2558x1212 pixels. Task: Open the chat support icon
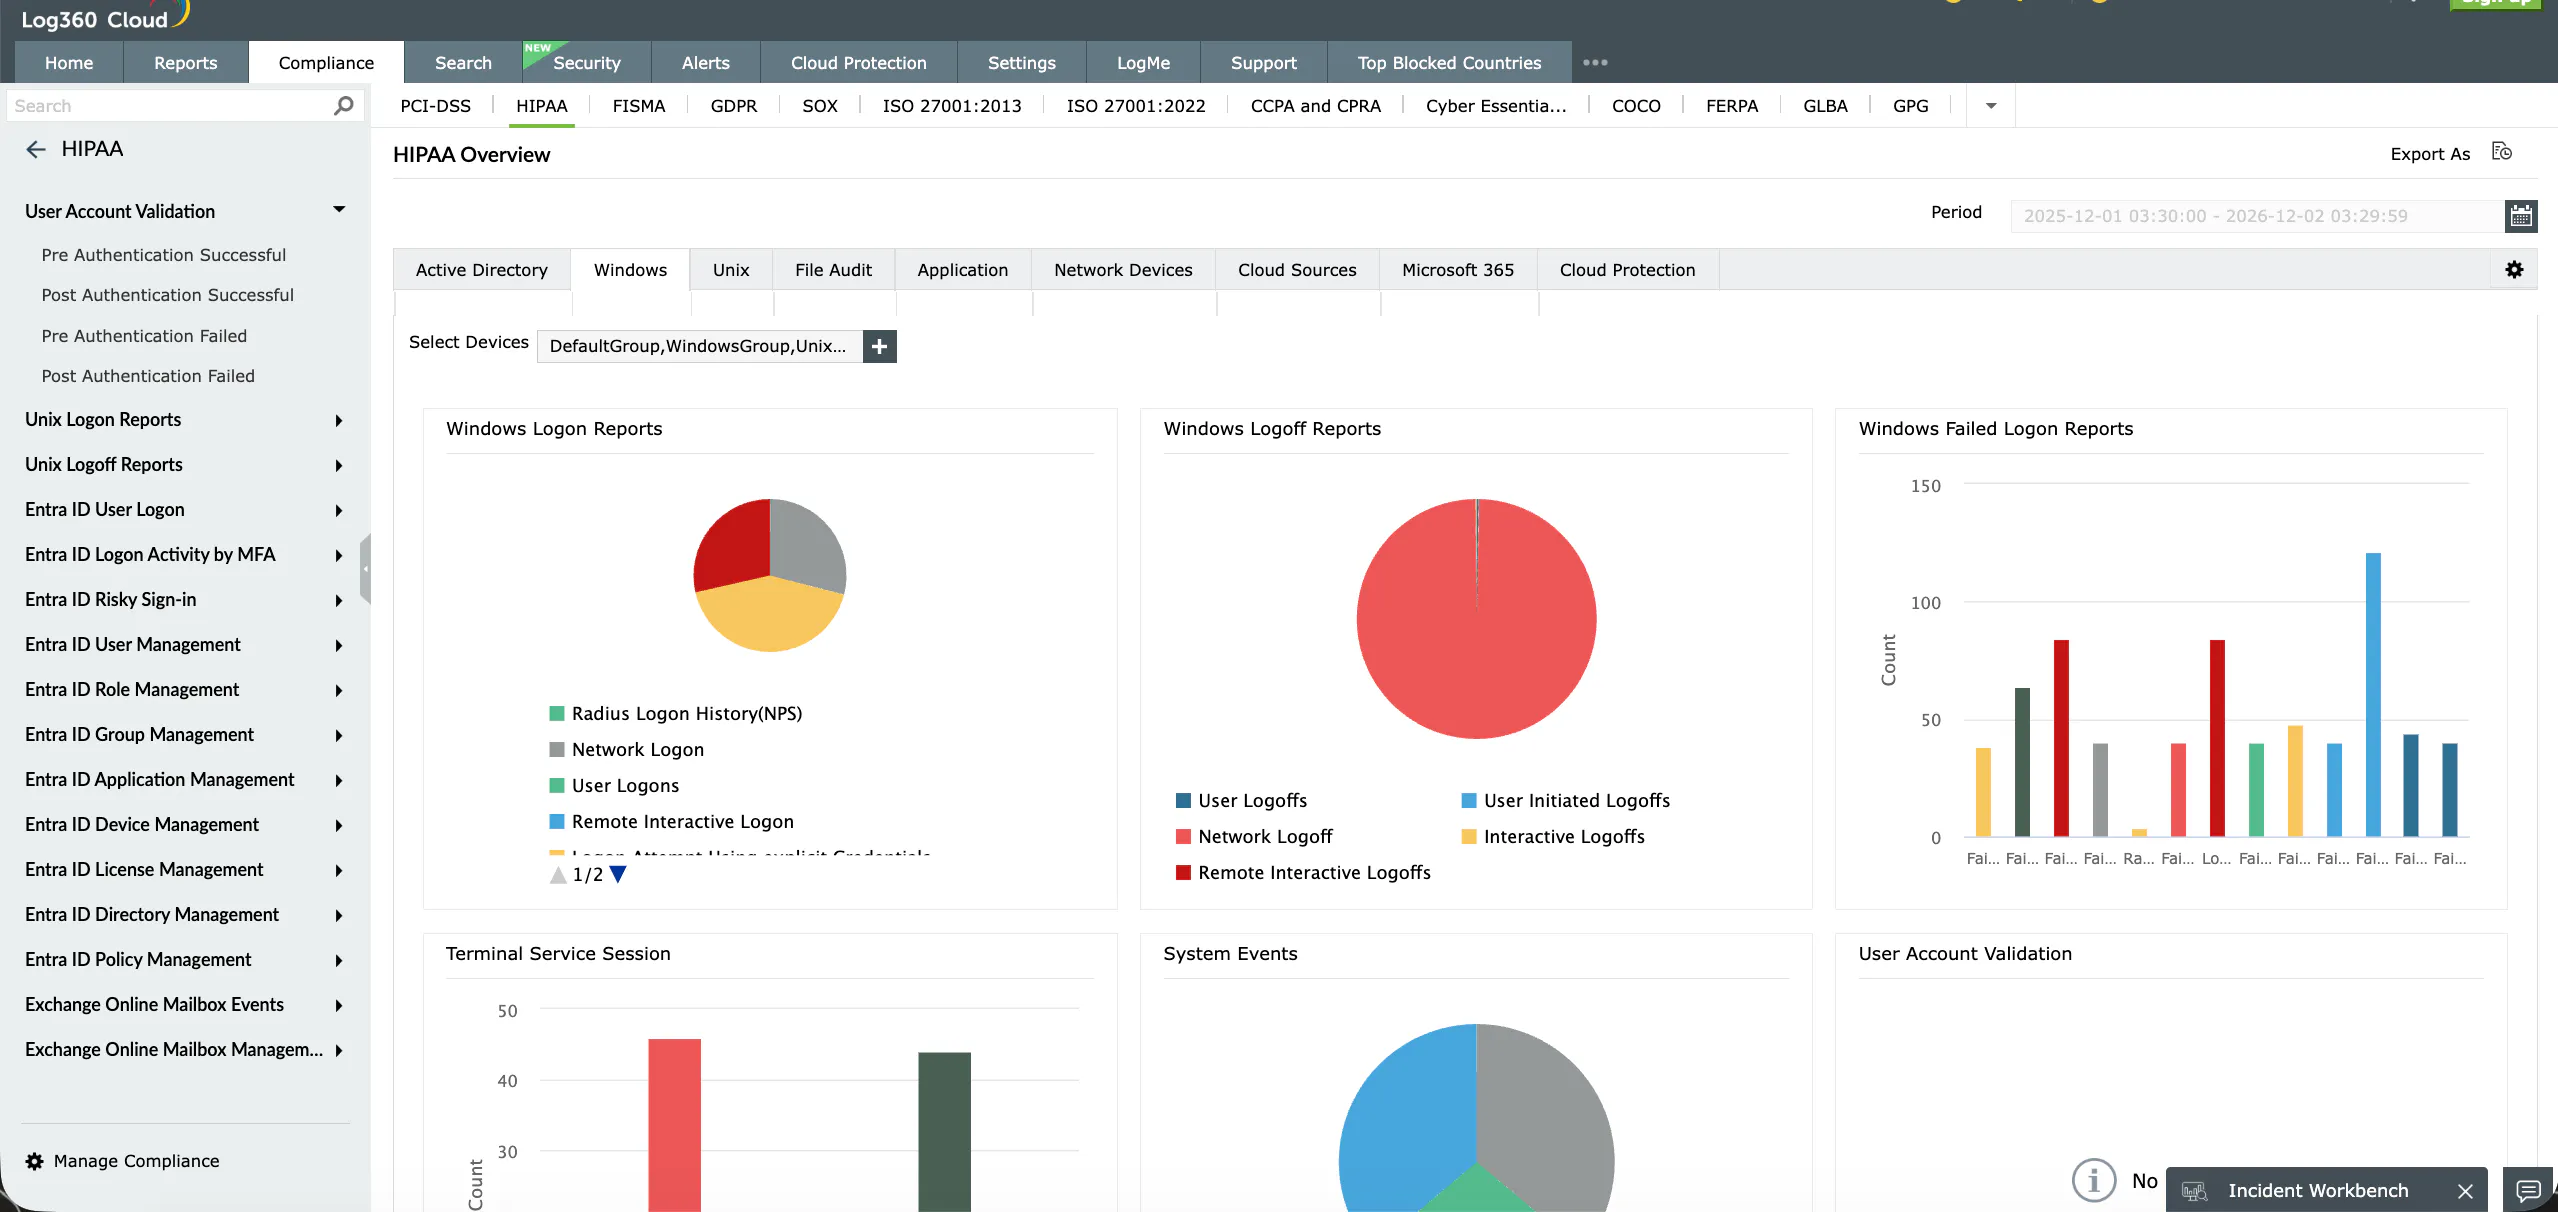[x=2528, y=1190]
